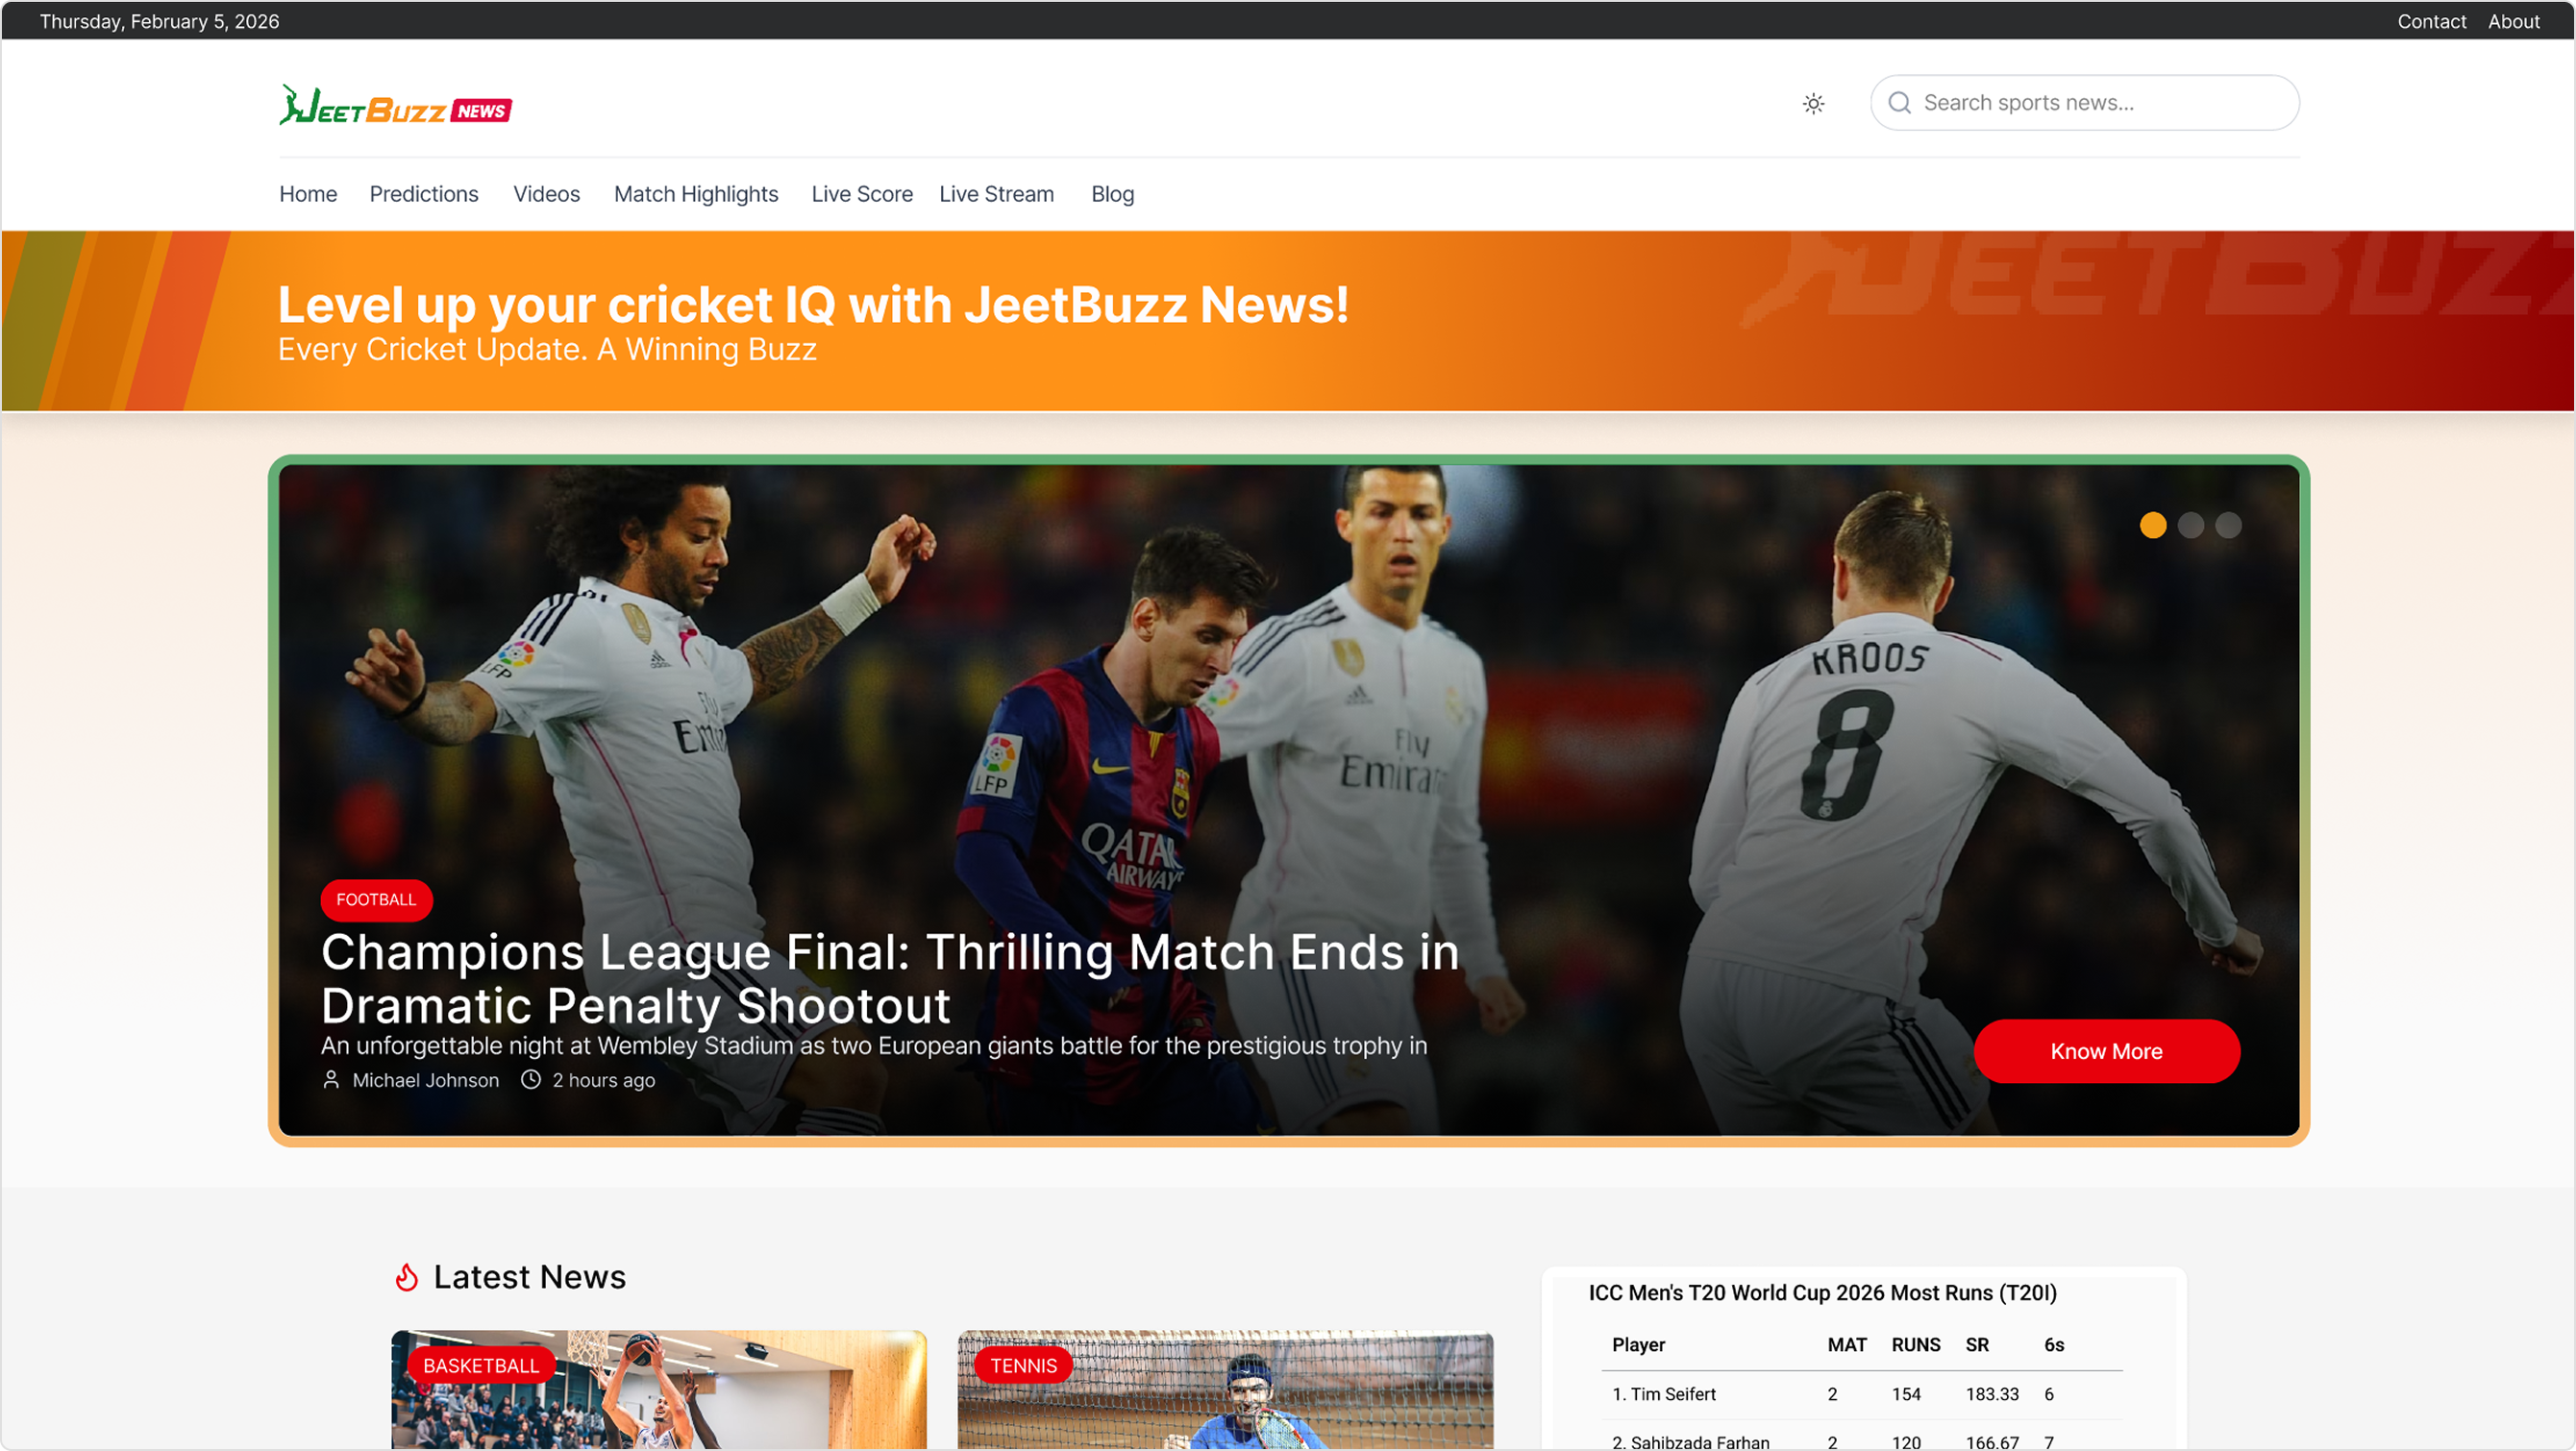Click the flame icon beside Latest News

coord(406,1276)
